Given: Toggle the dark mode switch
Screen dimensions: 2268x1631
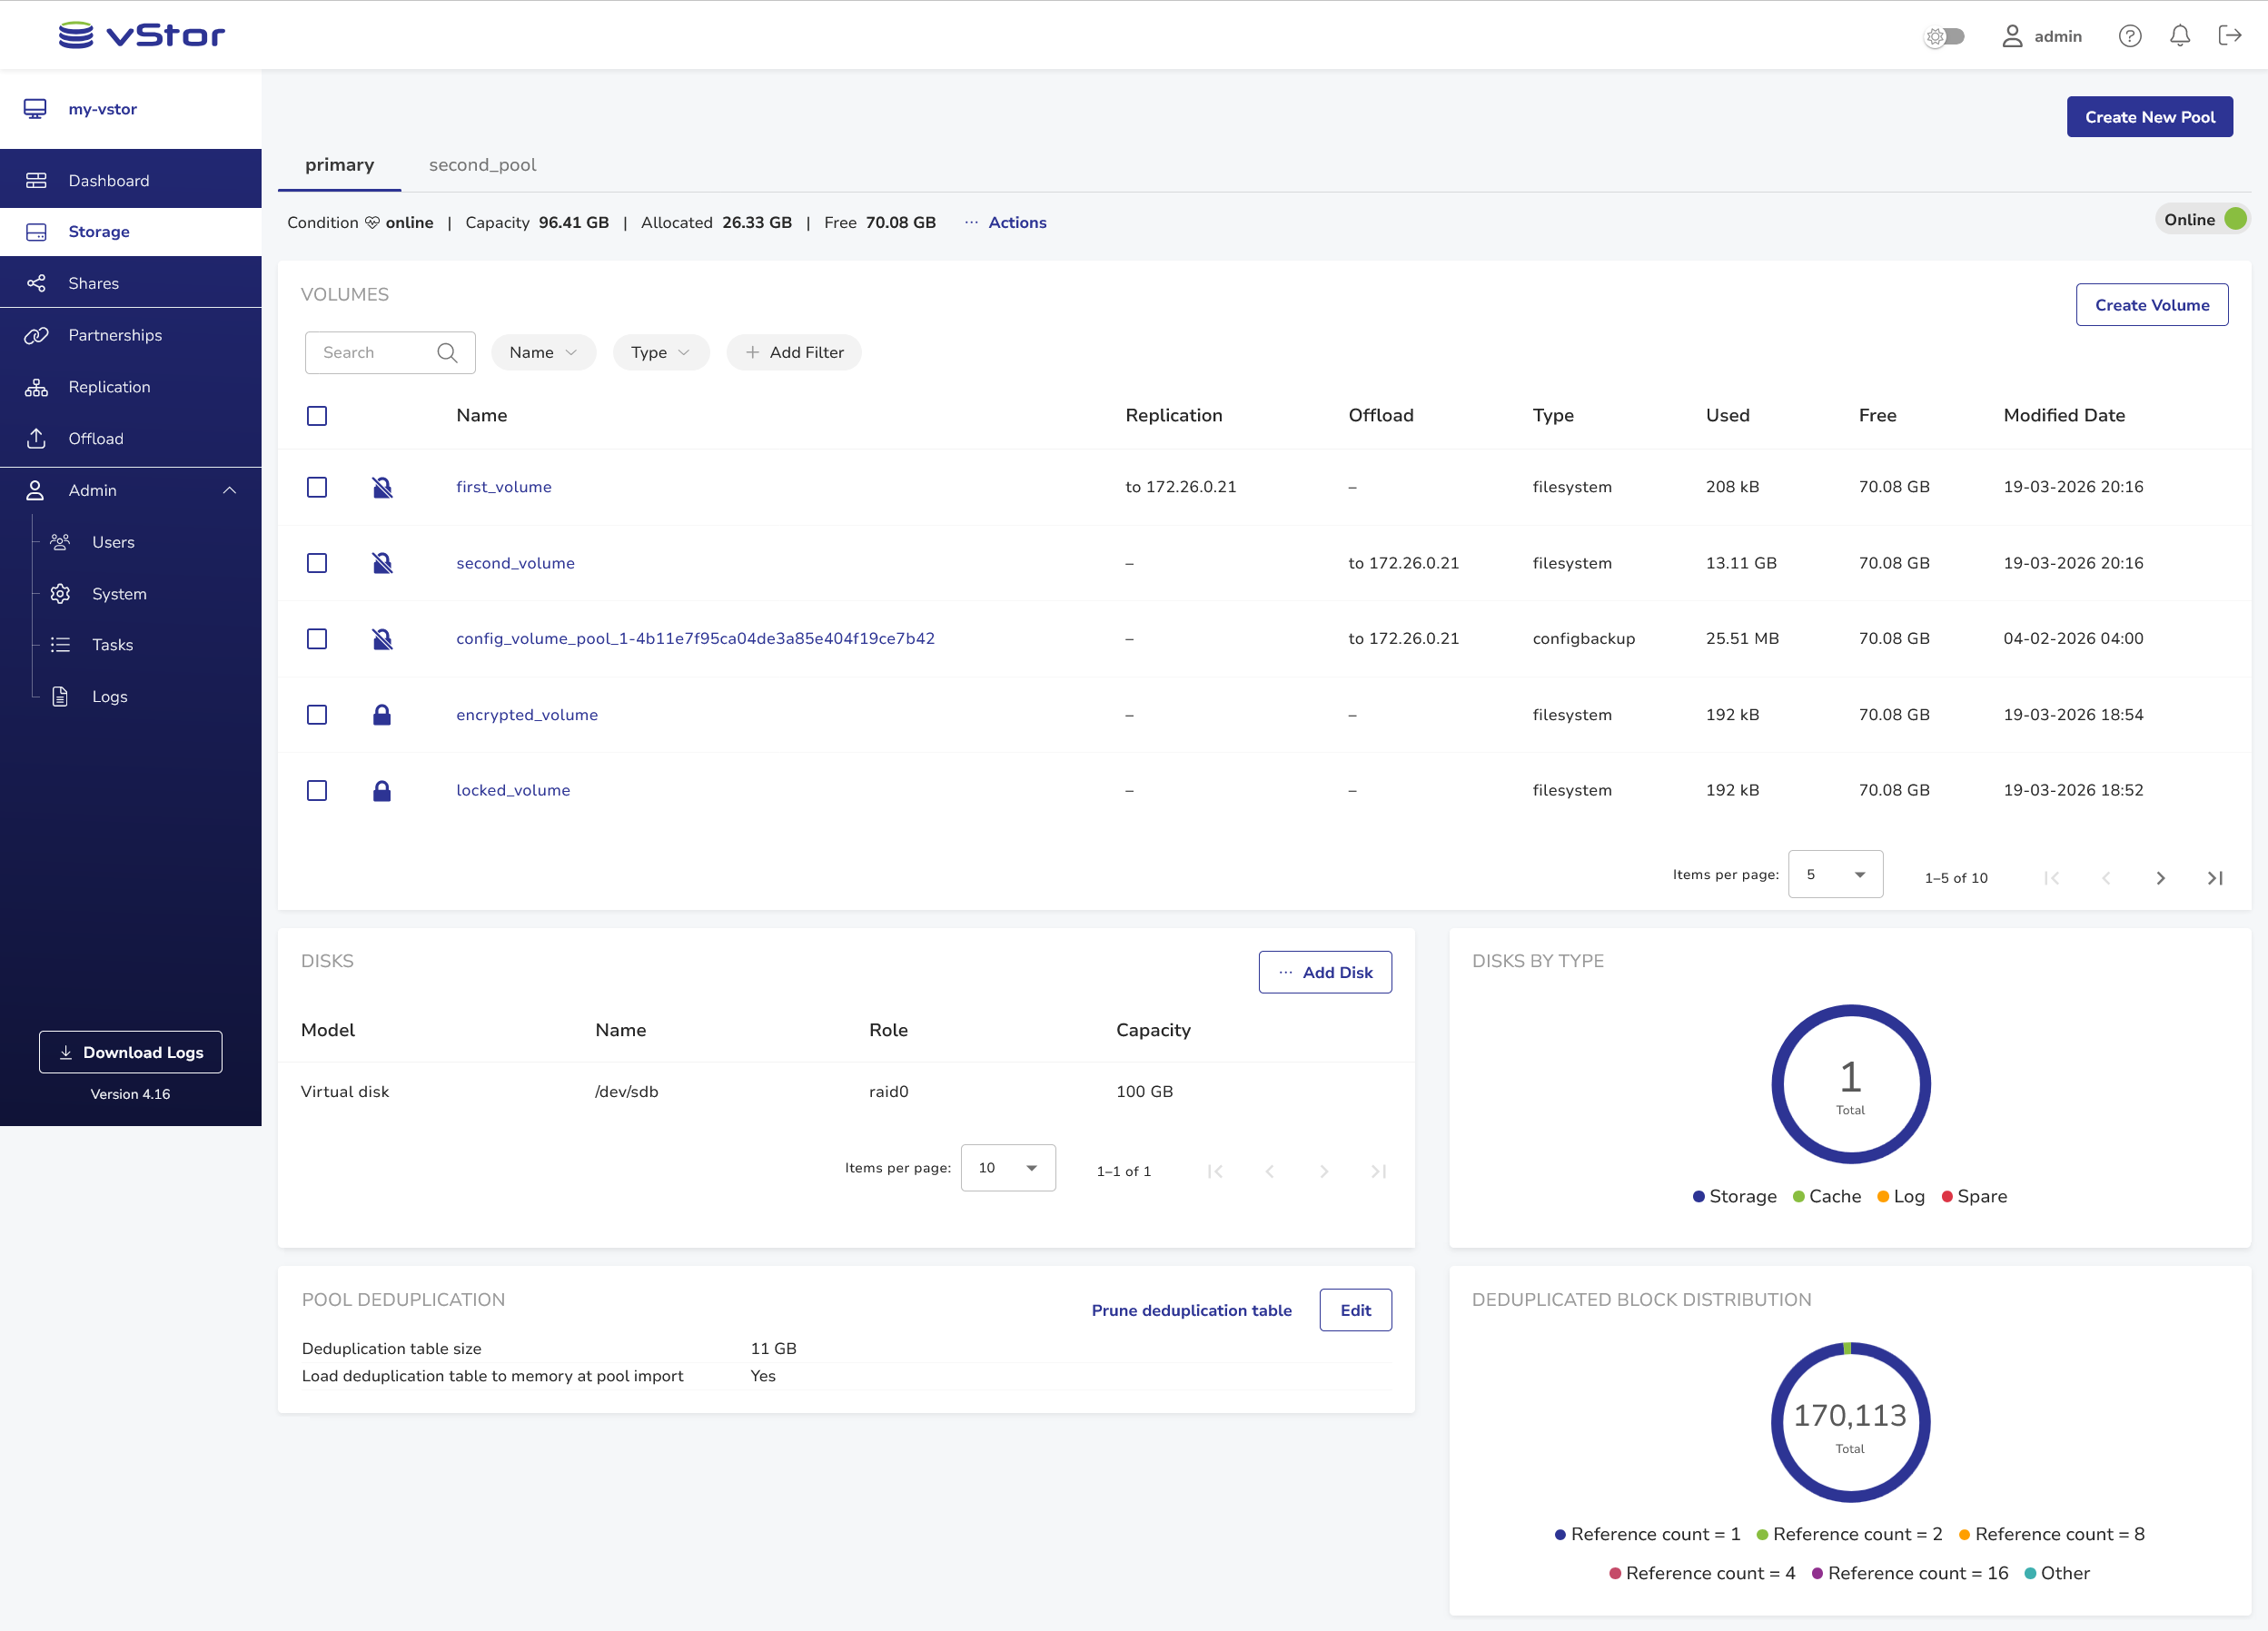Looking at the screenshot, I should (1944, 37).
